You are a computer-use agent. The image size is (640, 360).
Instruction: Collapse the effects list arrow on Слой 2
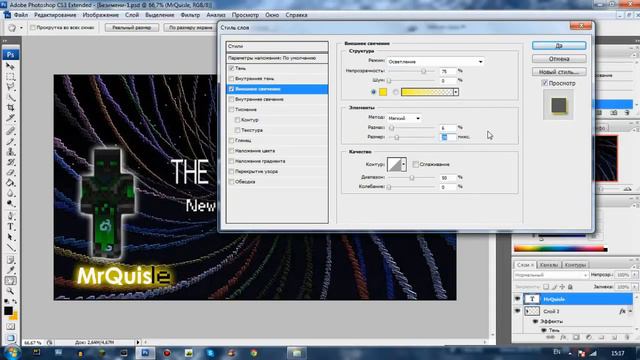tap(630, 311)
